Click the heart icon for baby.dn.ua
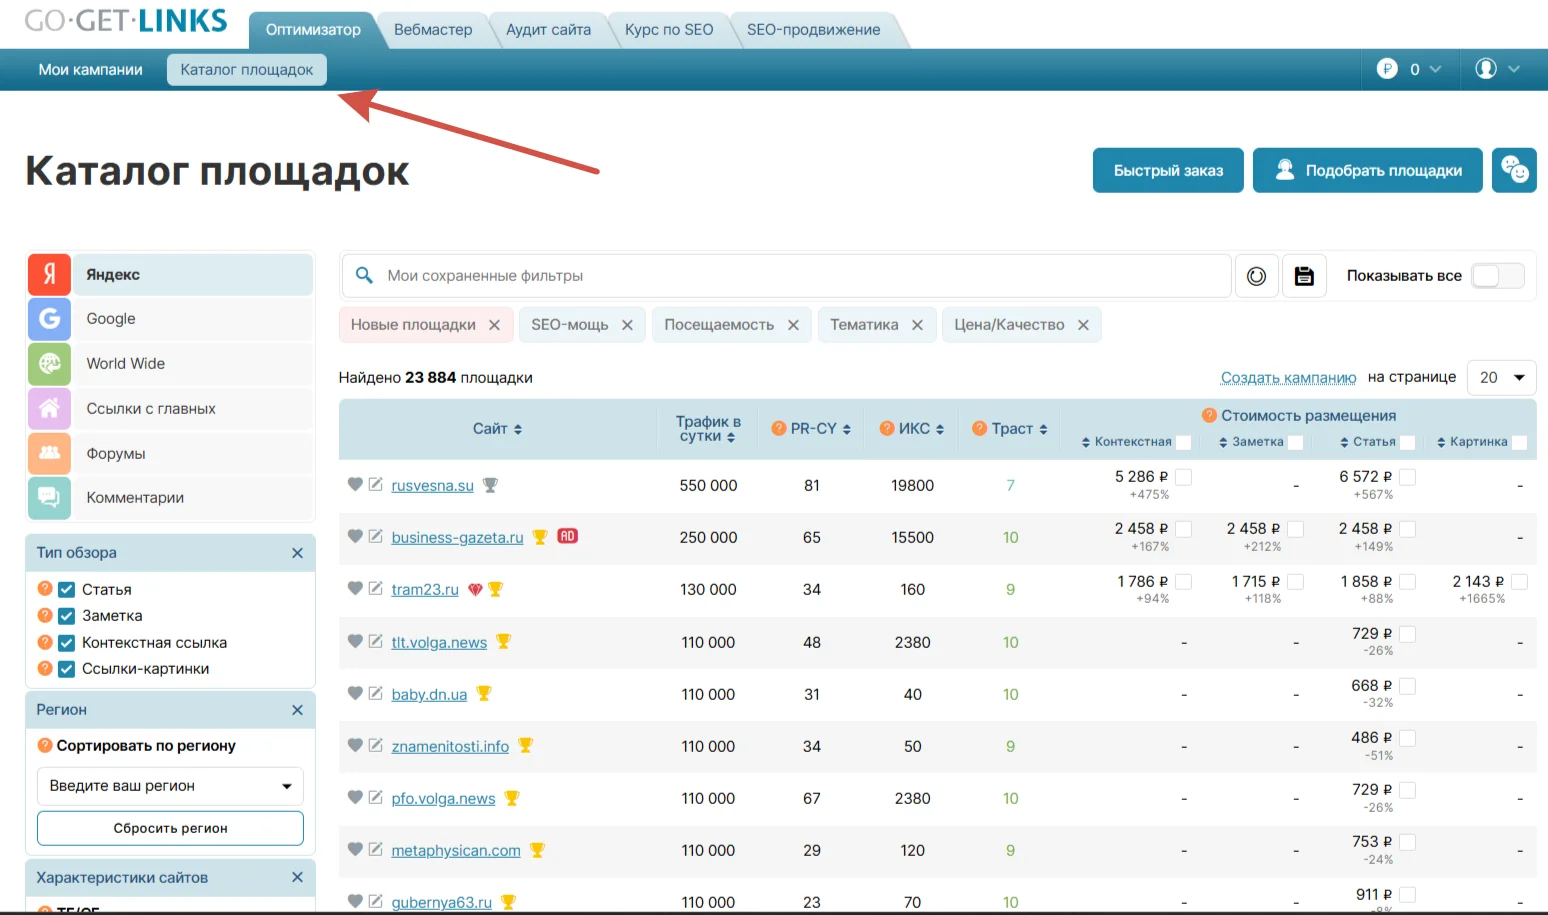Viewport: 1548px width, 915px height. pyautogui.click(x=355, y=693)
